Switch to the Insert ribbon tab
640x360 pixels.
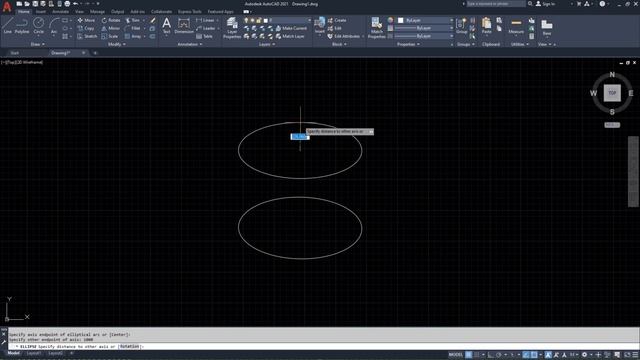click(41, 11)
